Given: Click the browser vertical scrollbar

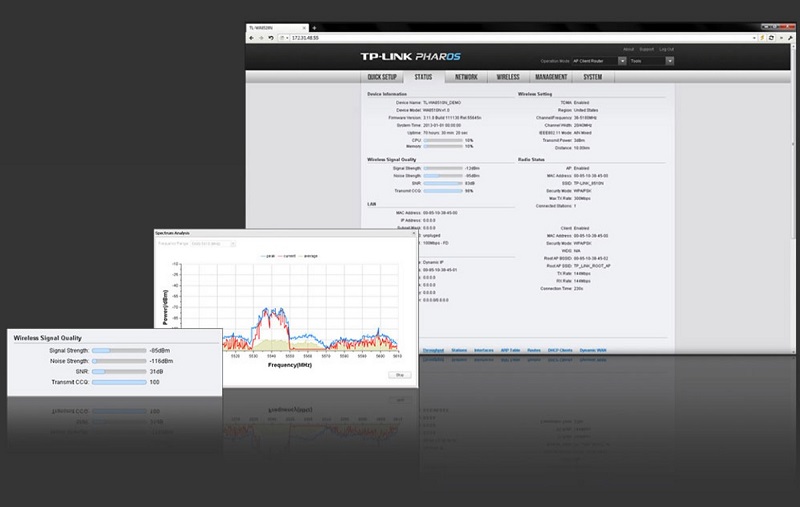Looking at the screenshot, I should pyautogui.click(x=793, y=198).
